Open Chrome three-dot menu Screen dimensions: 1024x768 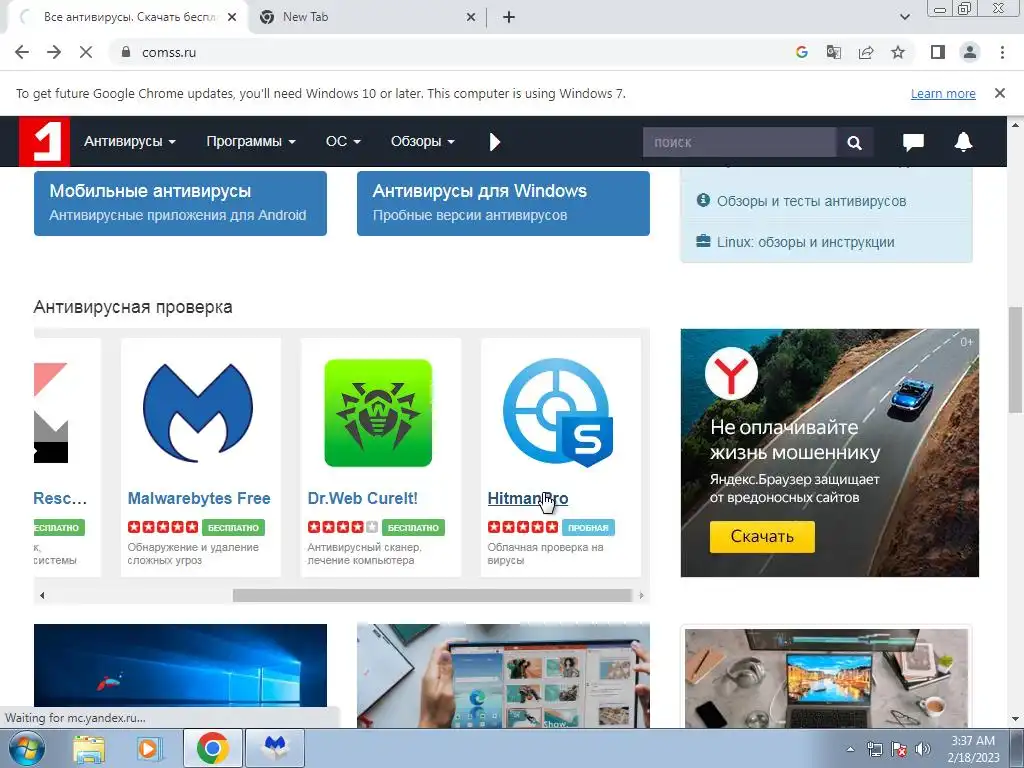click(x=1002, y=52)
